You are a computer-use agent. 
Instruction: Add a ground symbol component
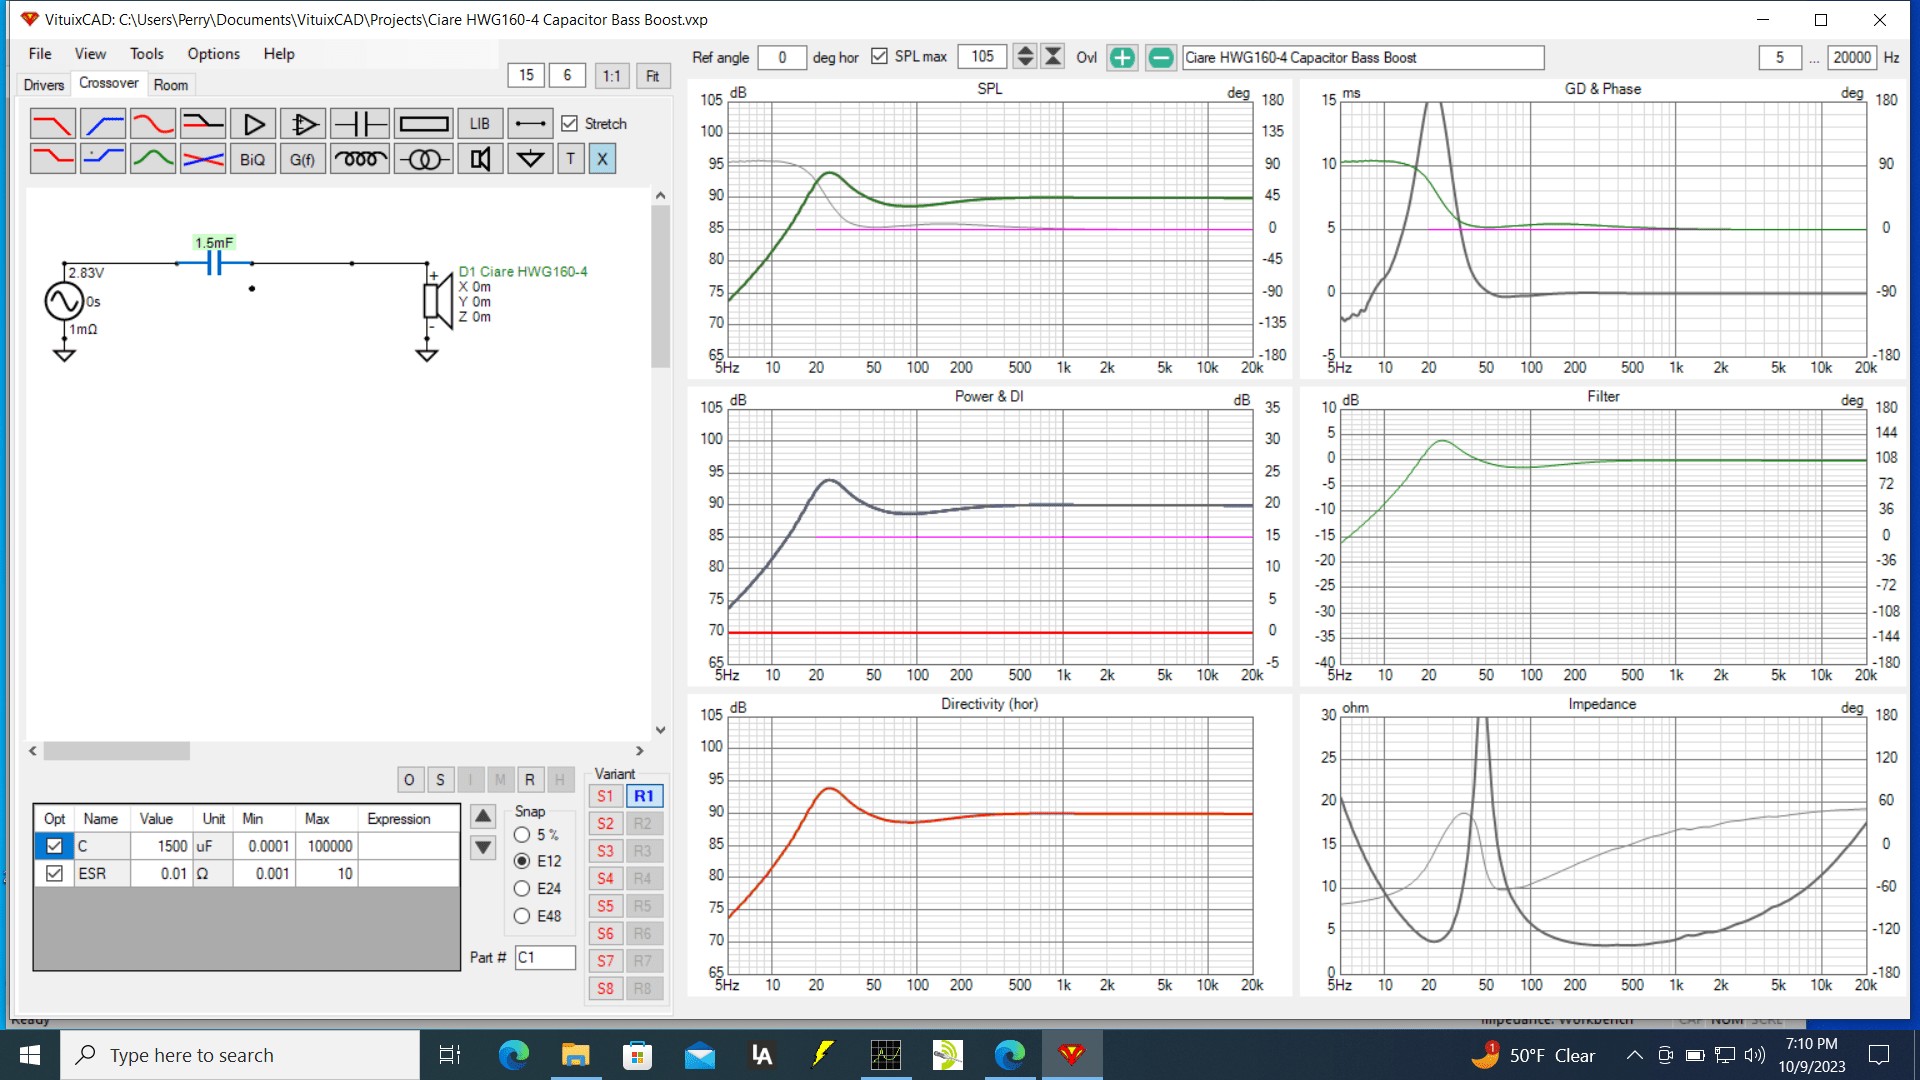530,159
